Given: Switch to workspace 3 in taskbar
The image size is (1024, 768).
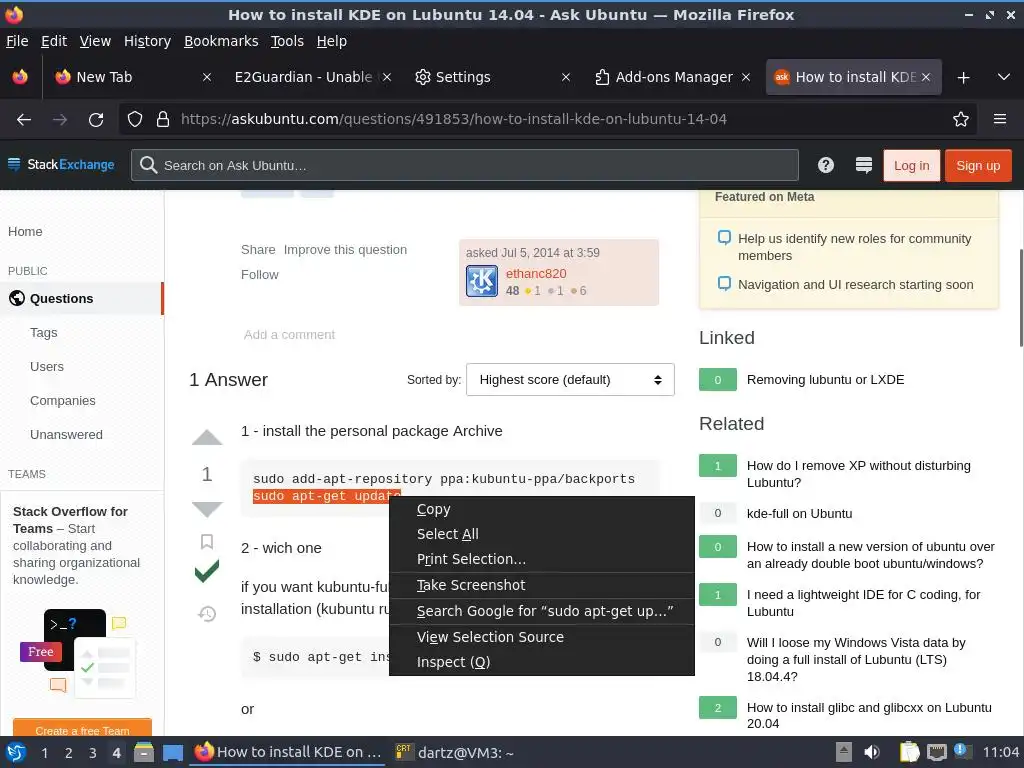Looking at the screenshot, I should pyautogui.click(x=93, y=753).
